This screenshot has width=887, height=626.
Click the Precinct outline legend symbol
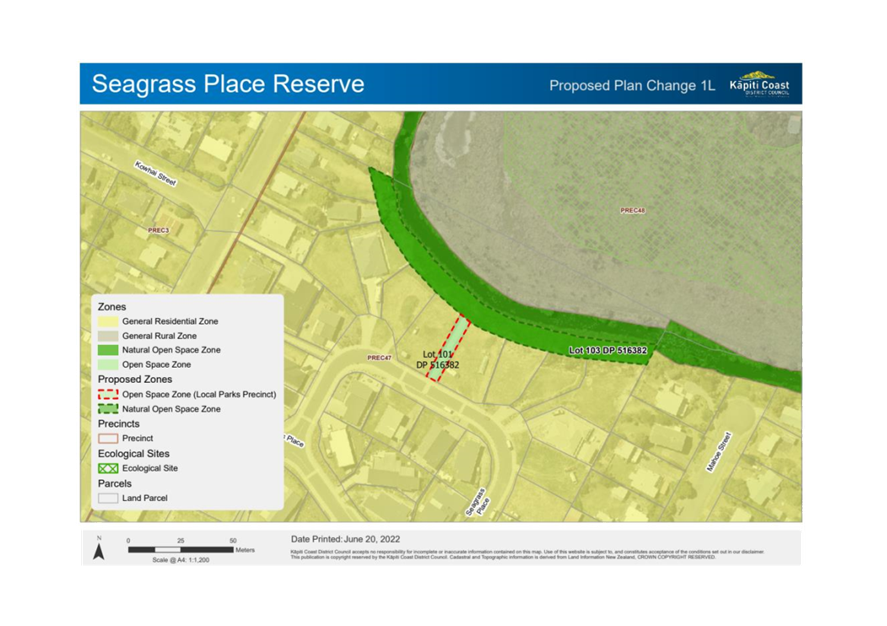point(108,438)
